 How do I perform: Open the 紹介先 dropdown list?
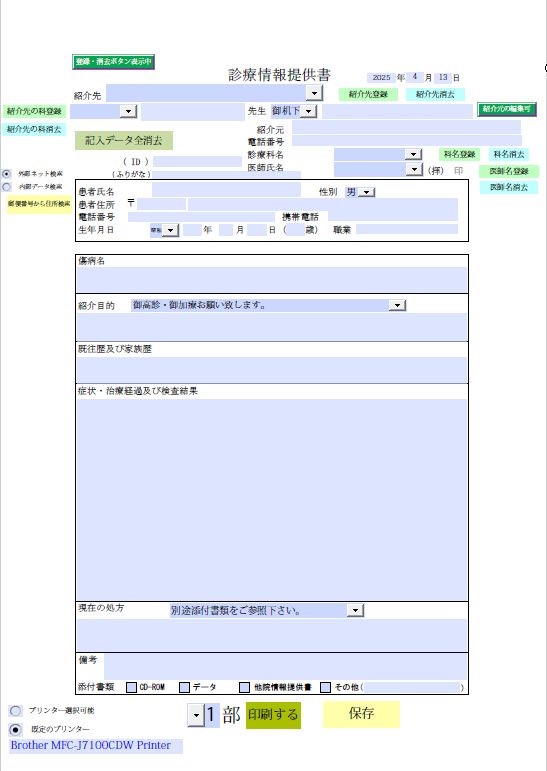[x=314, y=93]
